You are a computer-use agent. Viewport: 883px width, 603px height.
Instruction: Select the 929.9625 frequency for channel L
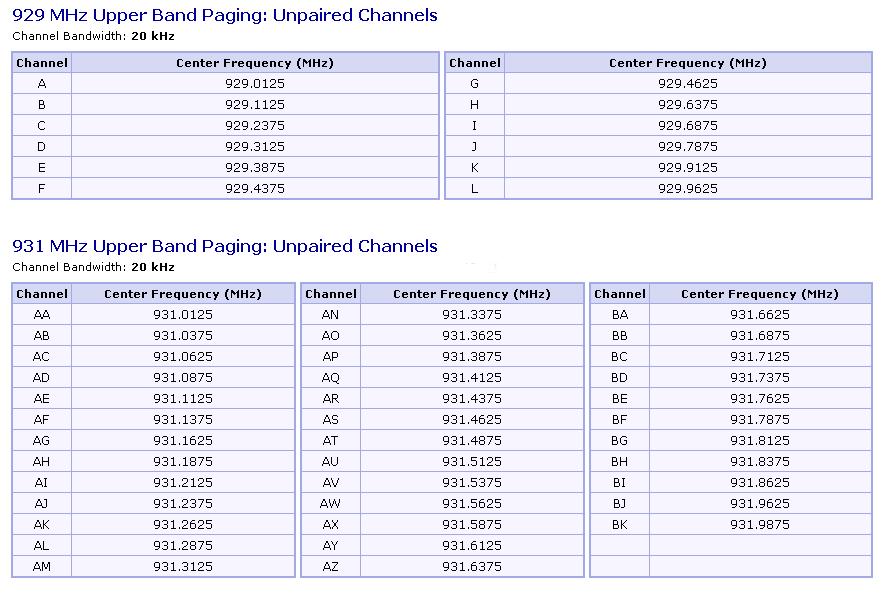point(688,189)
